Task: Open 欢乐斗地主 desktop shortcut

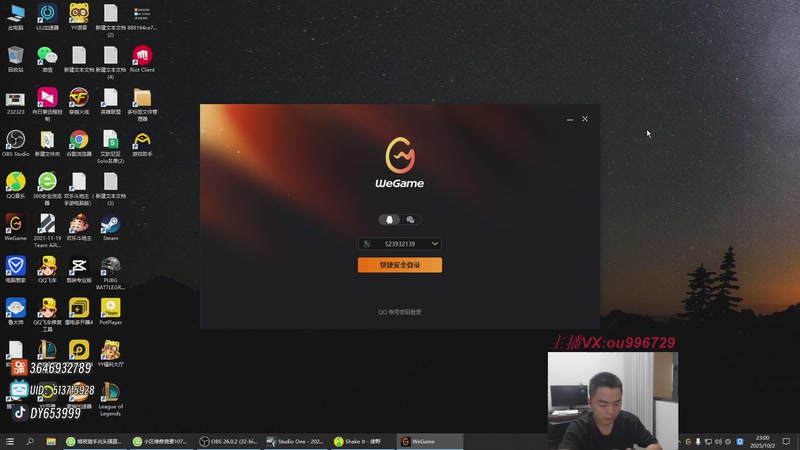Action: pos(79,228)
